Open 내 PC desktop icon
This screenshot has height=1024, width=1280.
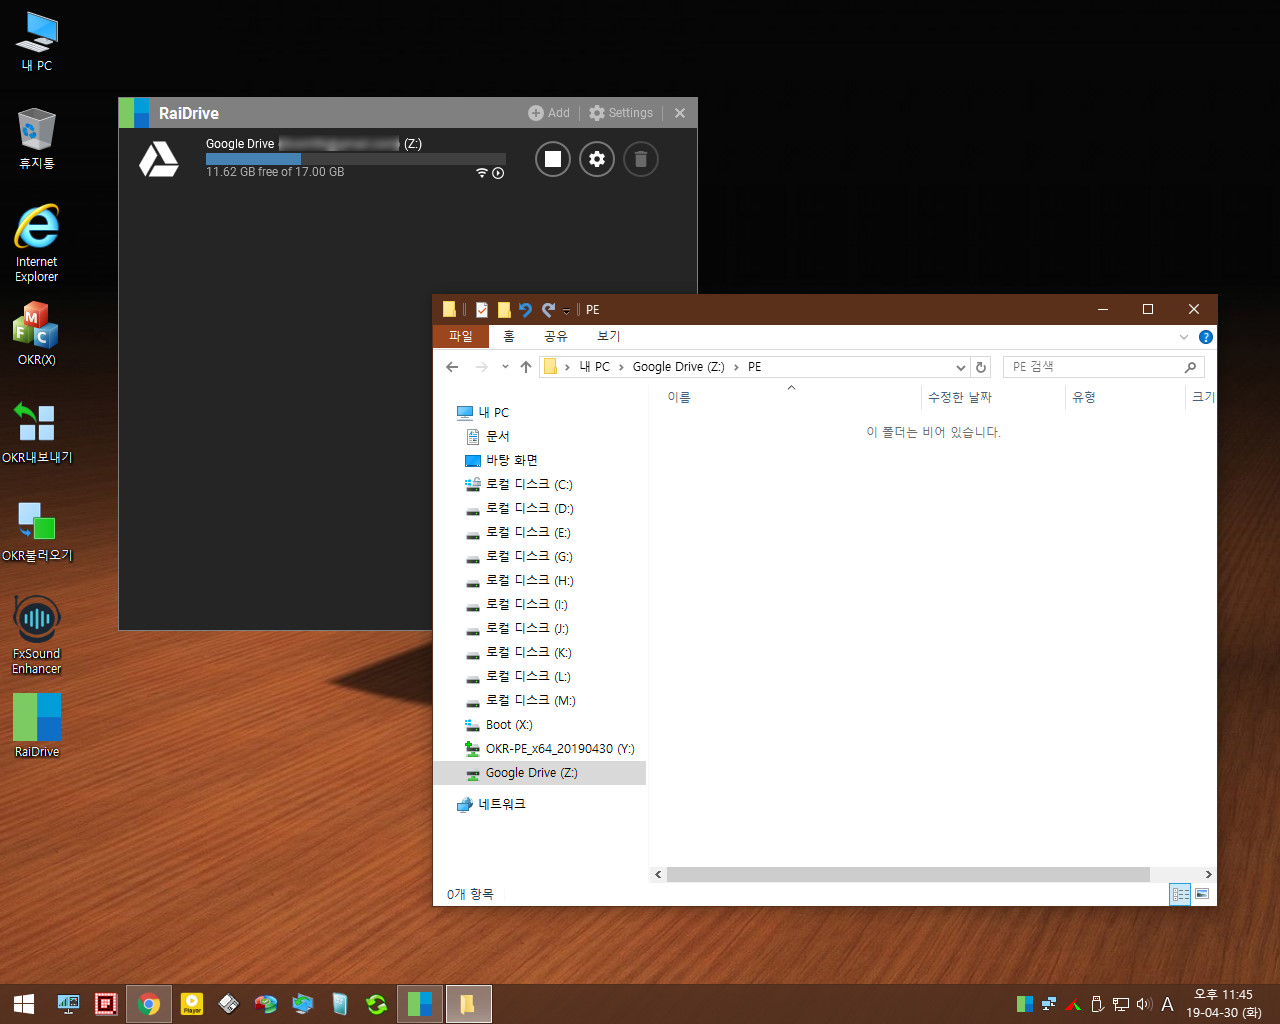pos(37,42)
